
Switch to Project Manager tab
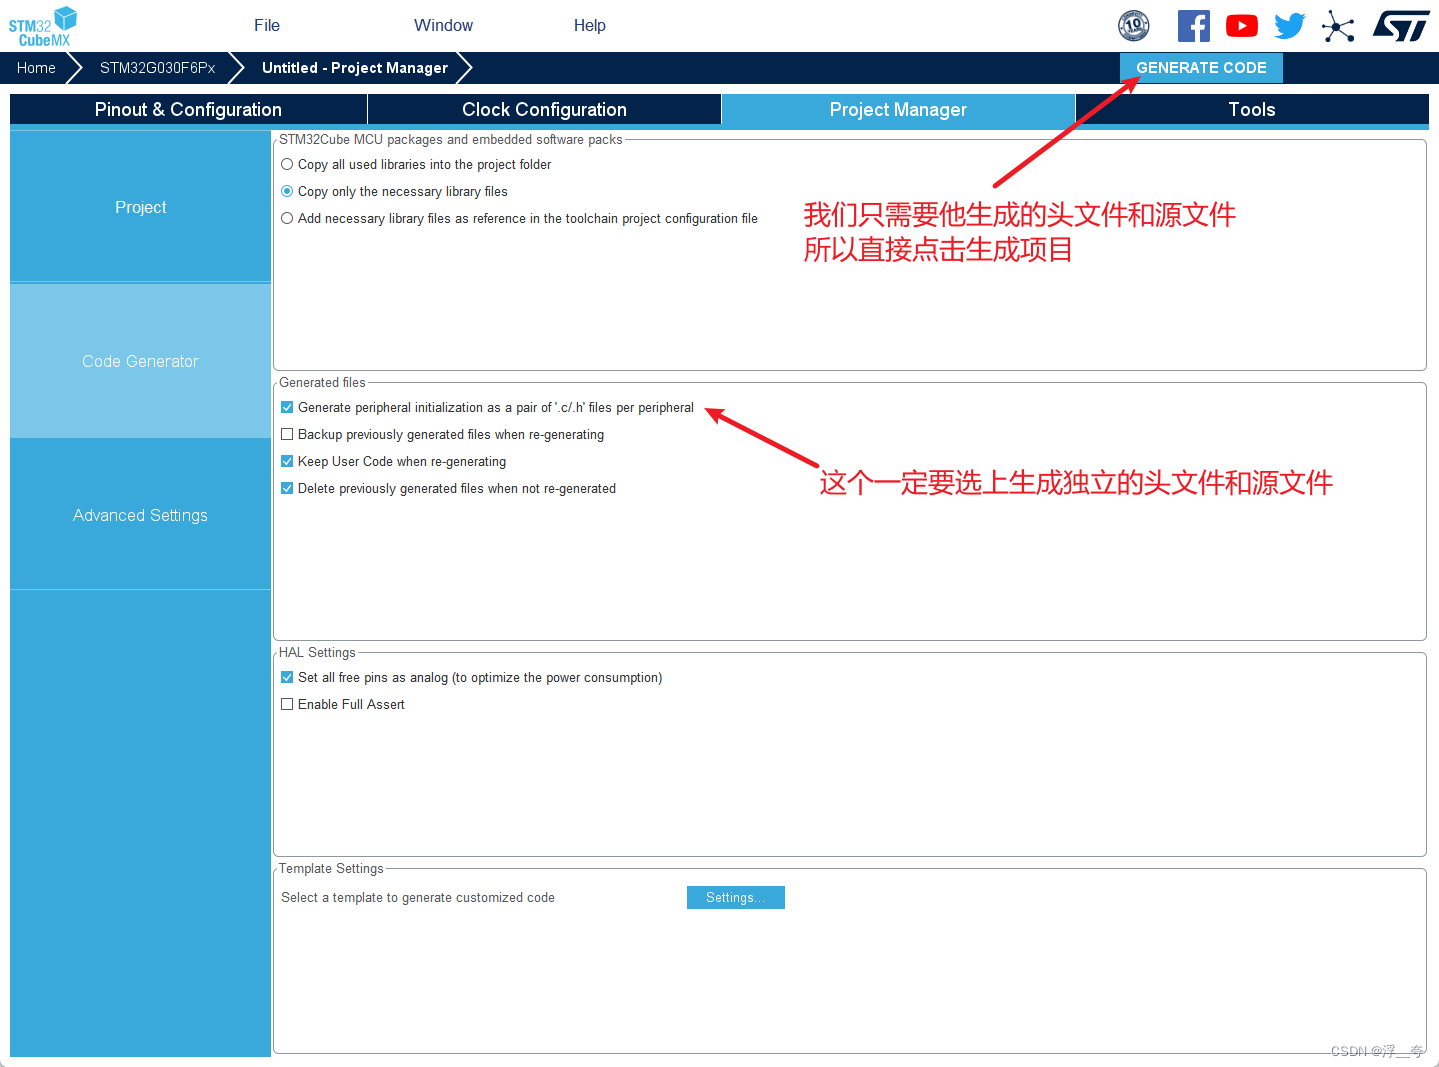pyautogui.click(x=898, y=109)
